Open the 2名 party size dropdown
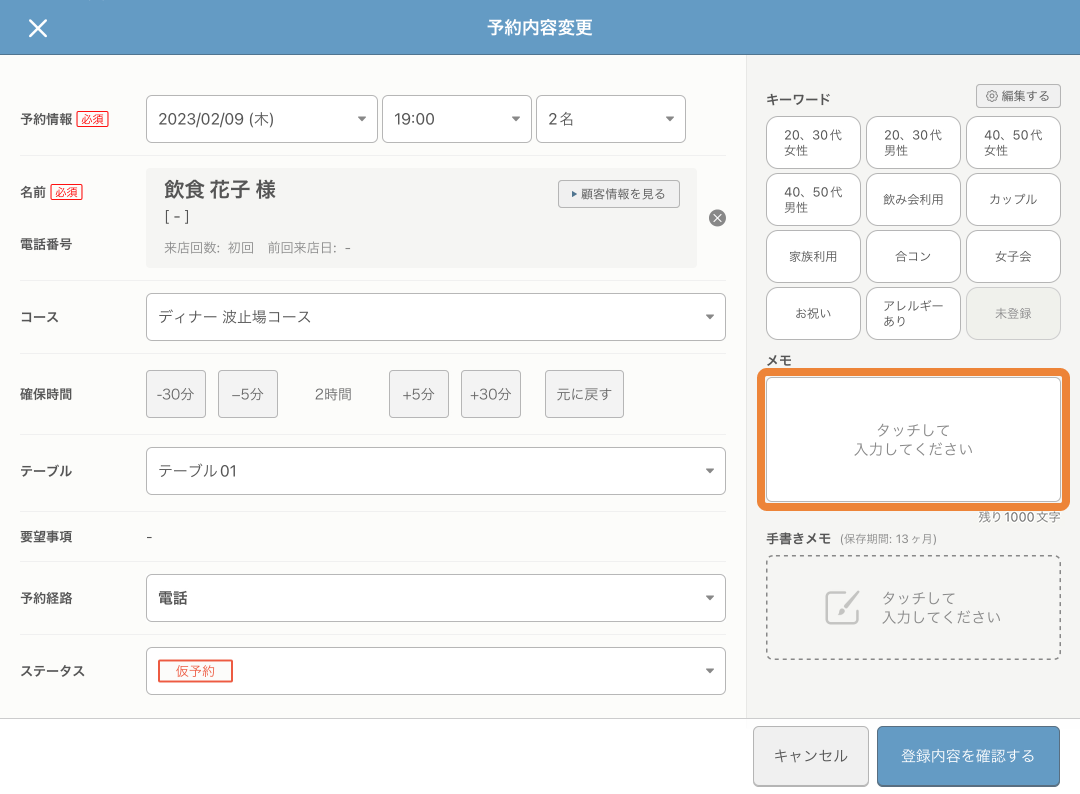1080x794 pixels. (610, 118)
